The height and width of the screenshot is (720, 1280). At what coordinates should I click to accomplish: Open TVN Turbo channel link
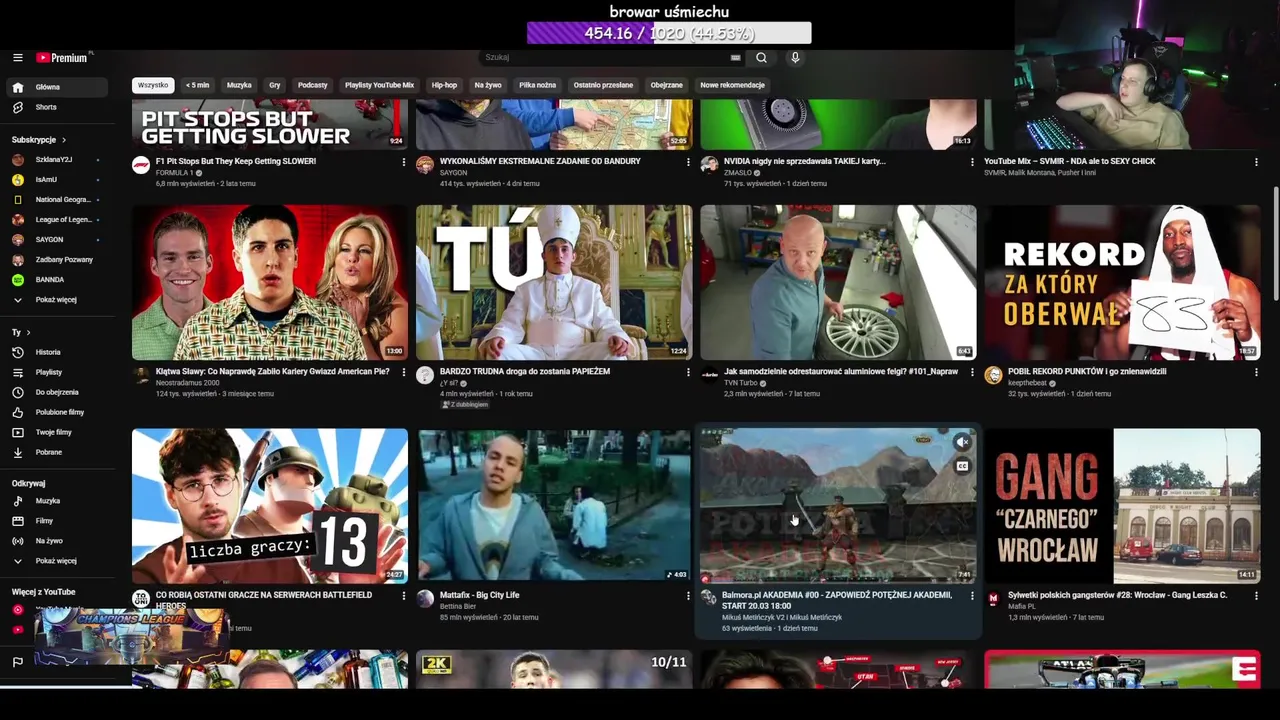[741, 383]
